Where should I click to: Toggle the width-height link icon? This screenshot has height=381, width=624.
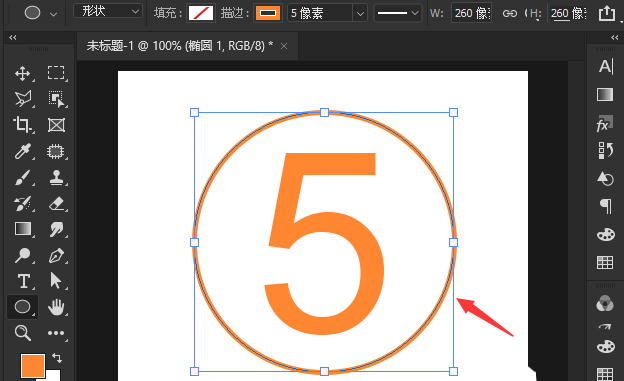coord(509,14)
